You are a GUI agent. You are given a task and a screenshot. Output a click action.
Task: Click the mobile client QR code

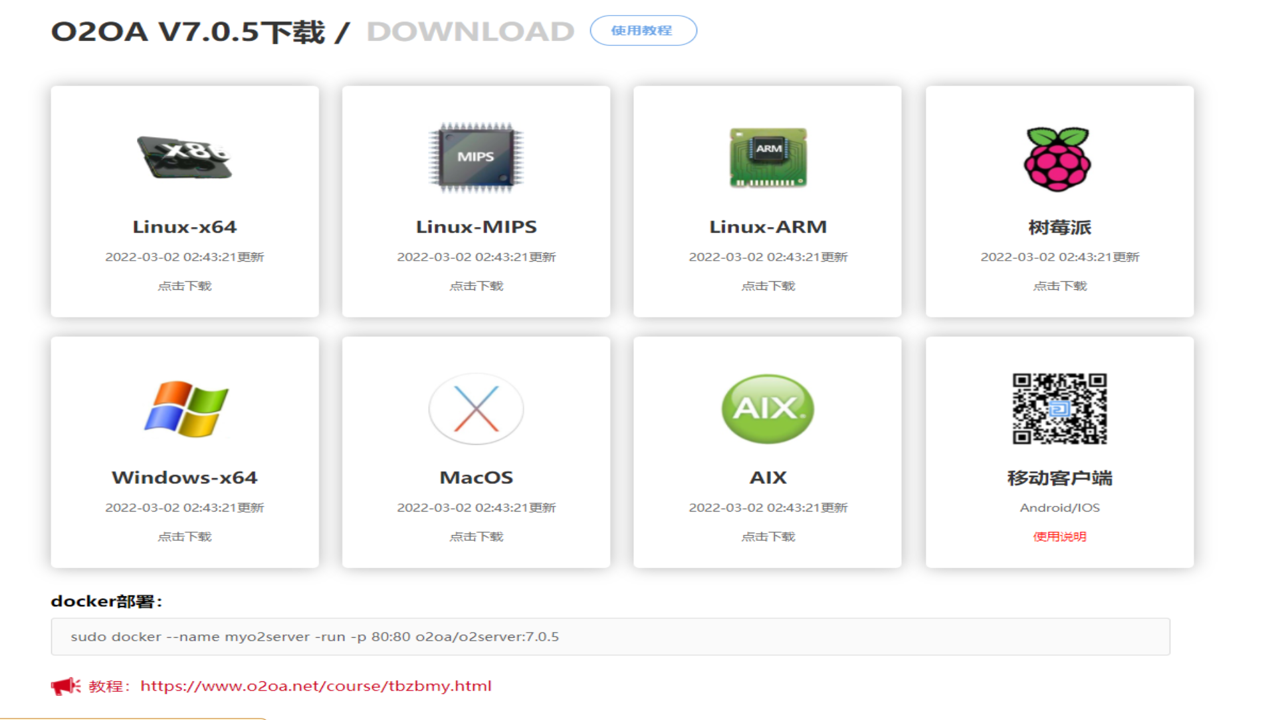pyautogui.click(x=1060, y=409)
